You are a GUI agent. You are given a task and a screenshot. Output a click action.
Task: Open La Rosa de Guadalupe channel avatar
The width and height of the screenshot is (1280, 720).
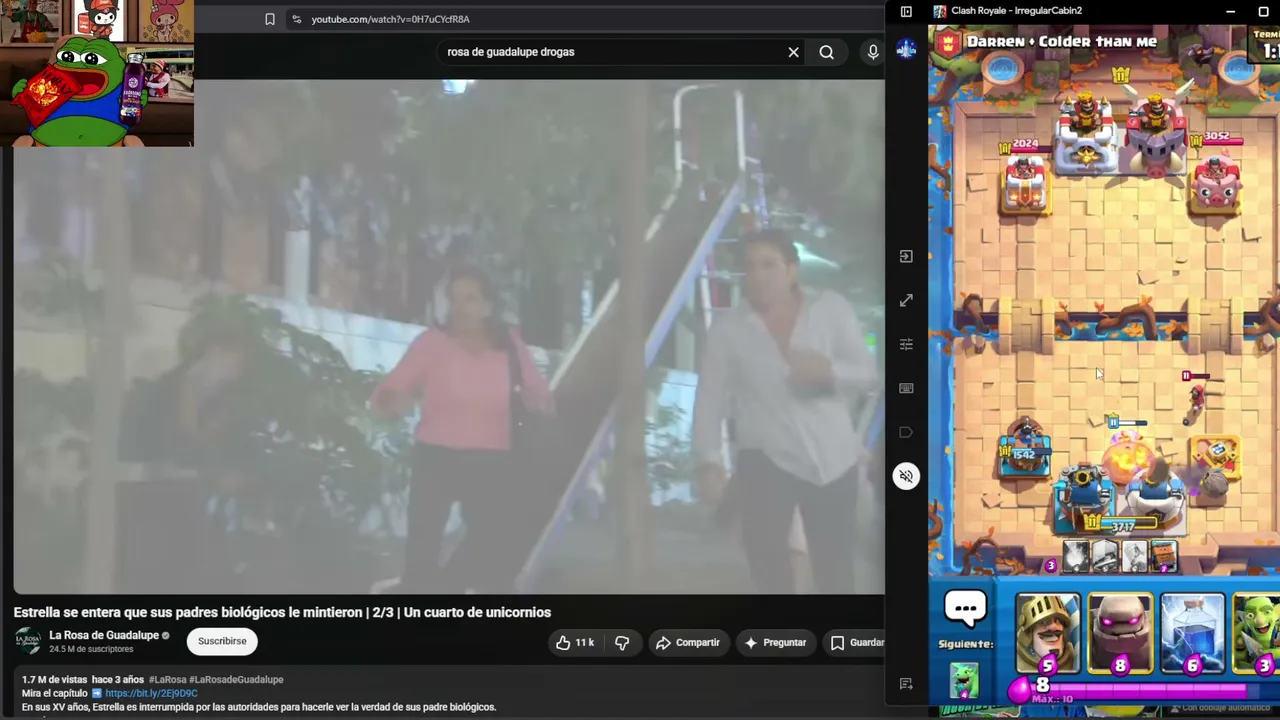coord(28,641)
